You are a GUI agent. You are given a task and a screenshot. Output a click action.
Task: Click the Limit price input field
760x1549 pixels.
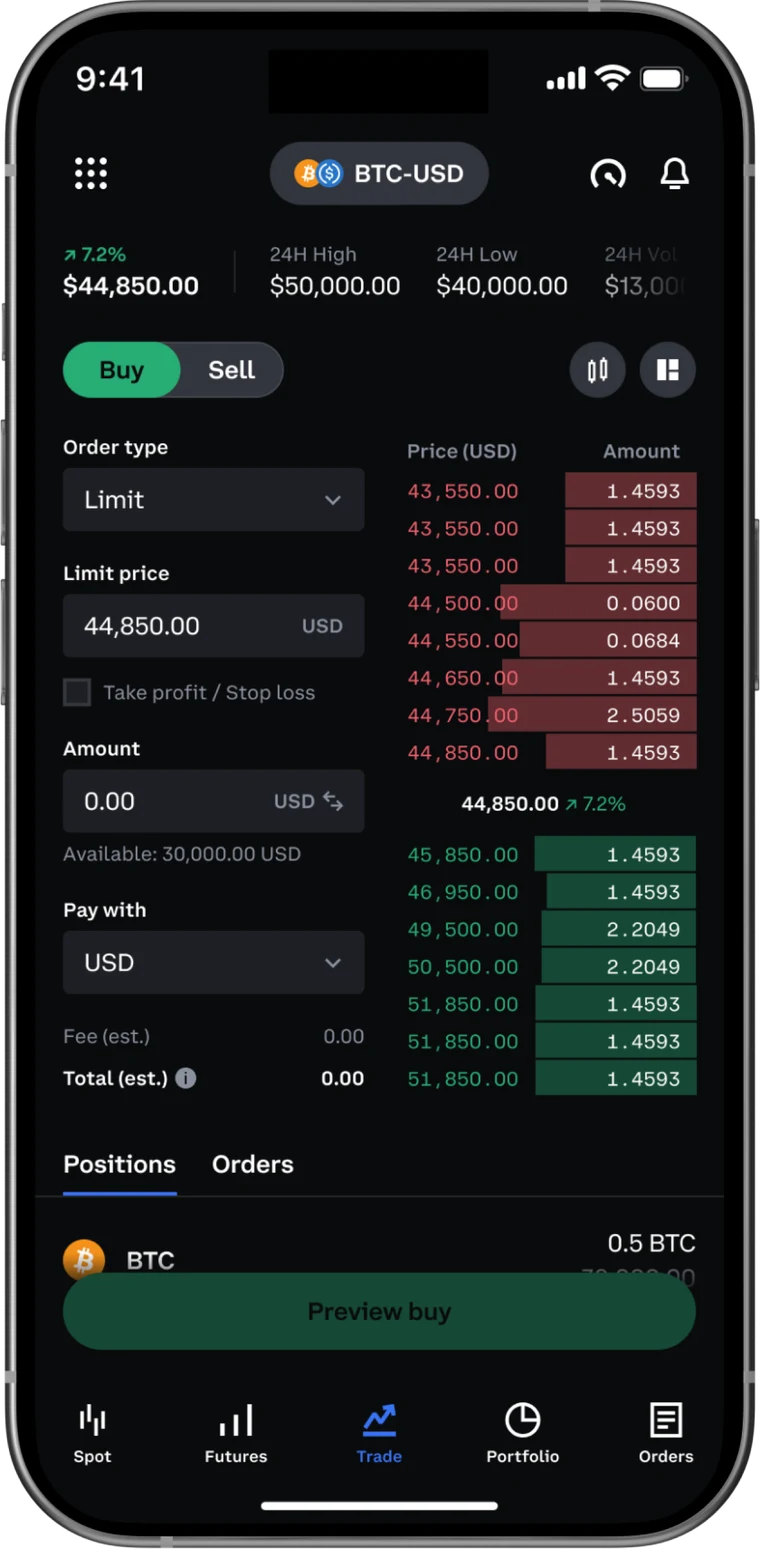click(x=213, y=626)
